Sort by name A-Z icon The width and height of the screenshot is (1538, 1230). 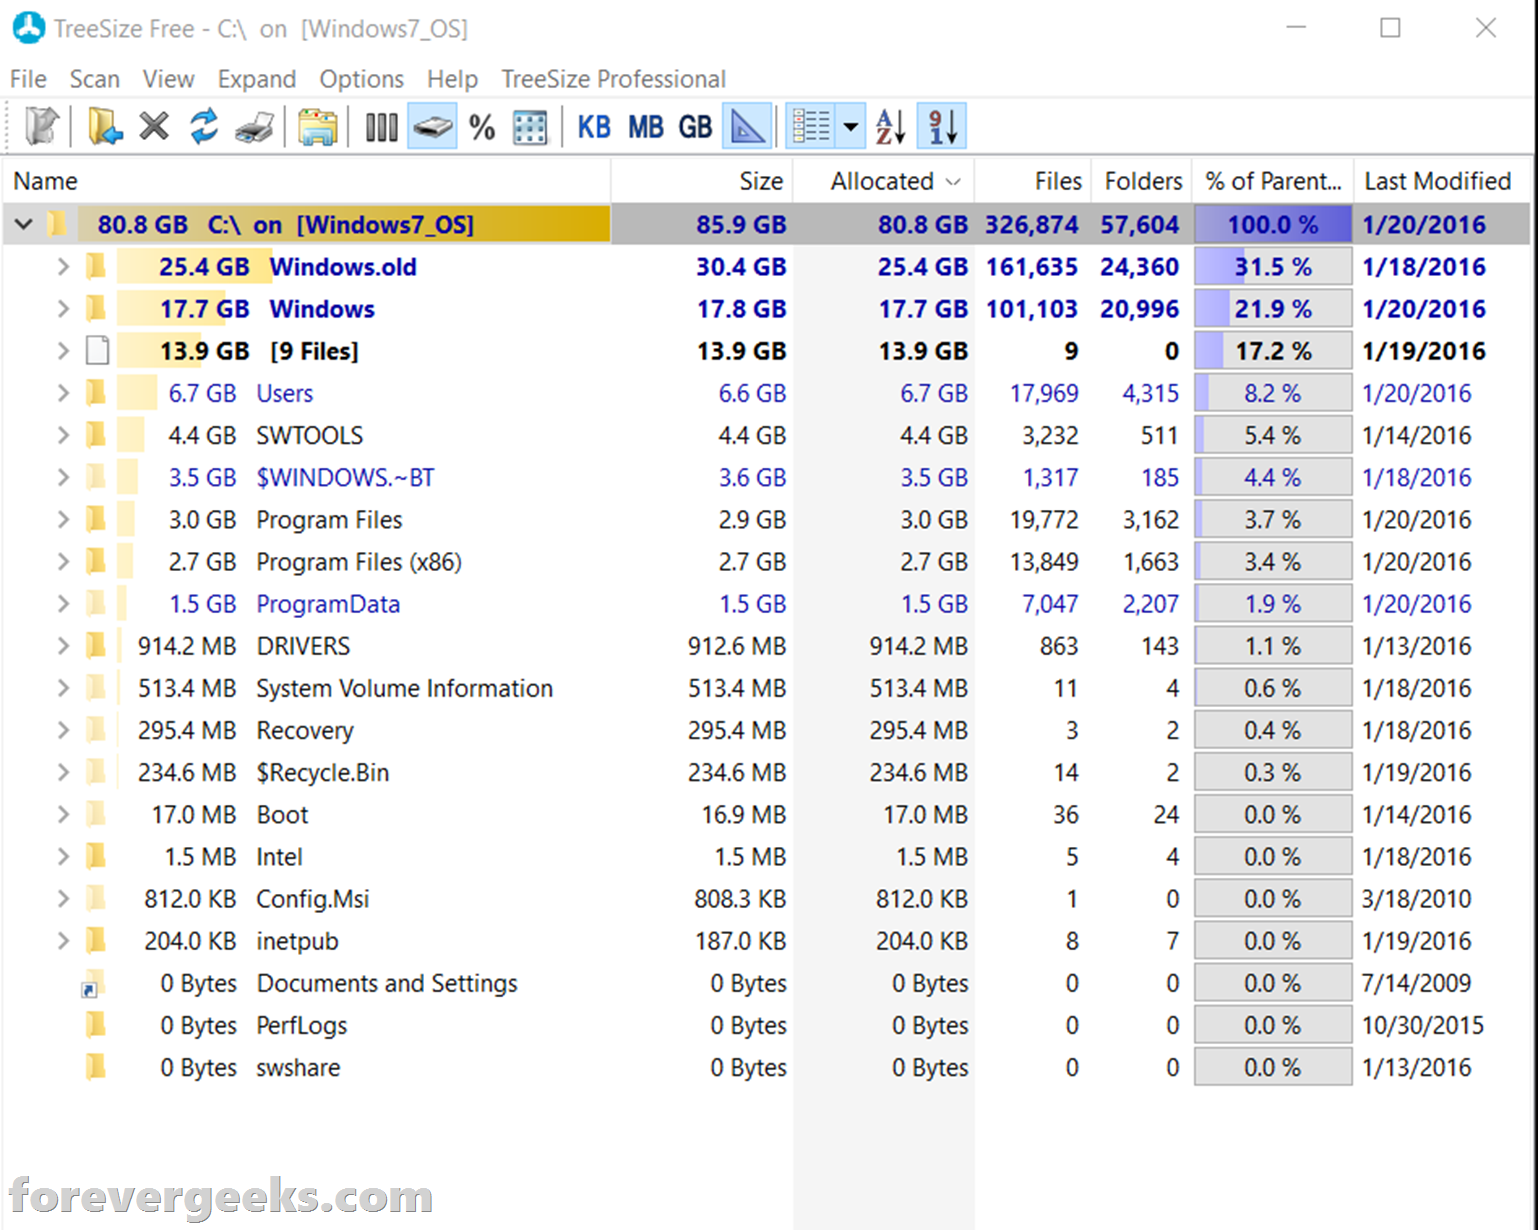click(x=890, y=127)
